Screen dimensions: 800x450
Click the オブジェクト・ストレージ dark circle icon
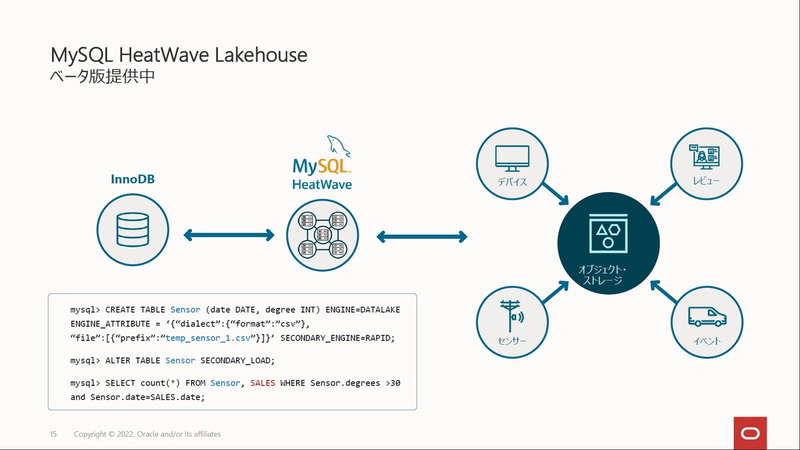[x=608, y=243]
